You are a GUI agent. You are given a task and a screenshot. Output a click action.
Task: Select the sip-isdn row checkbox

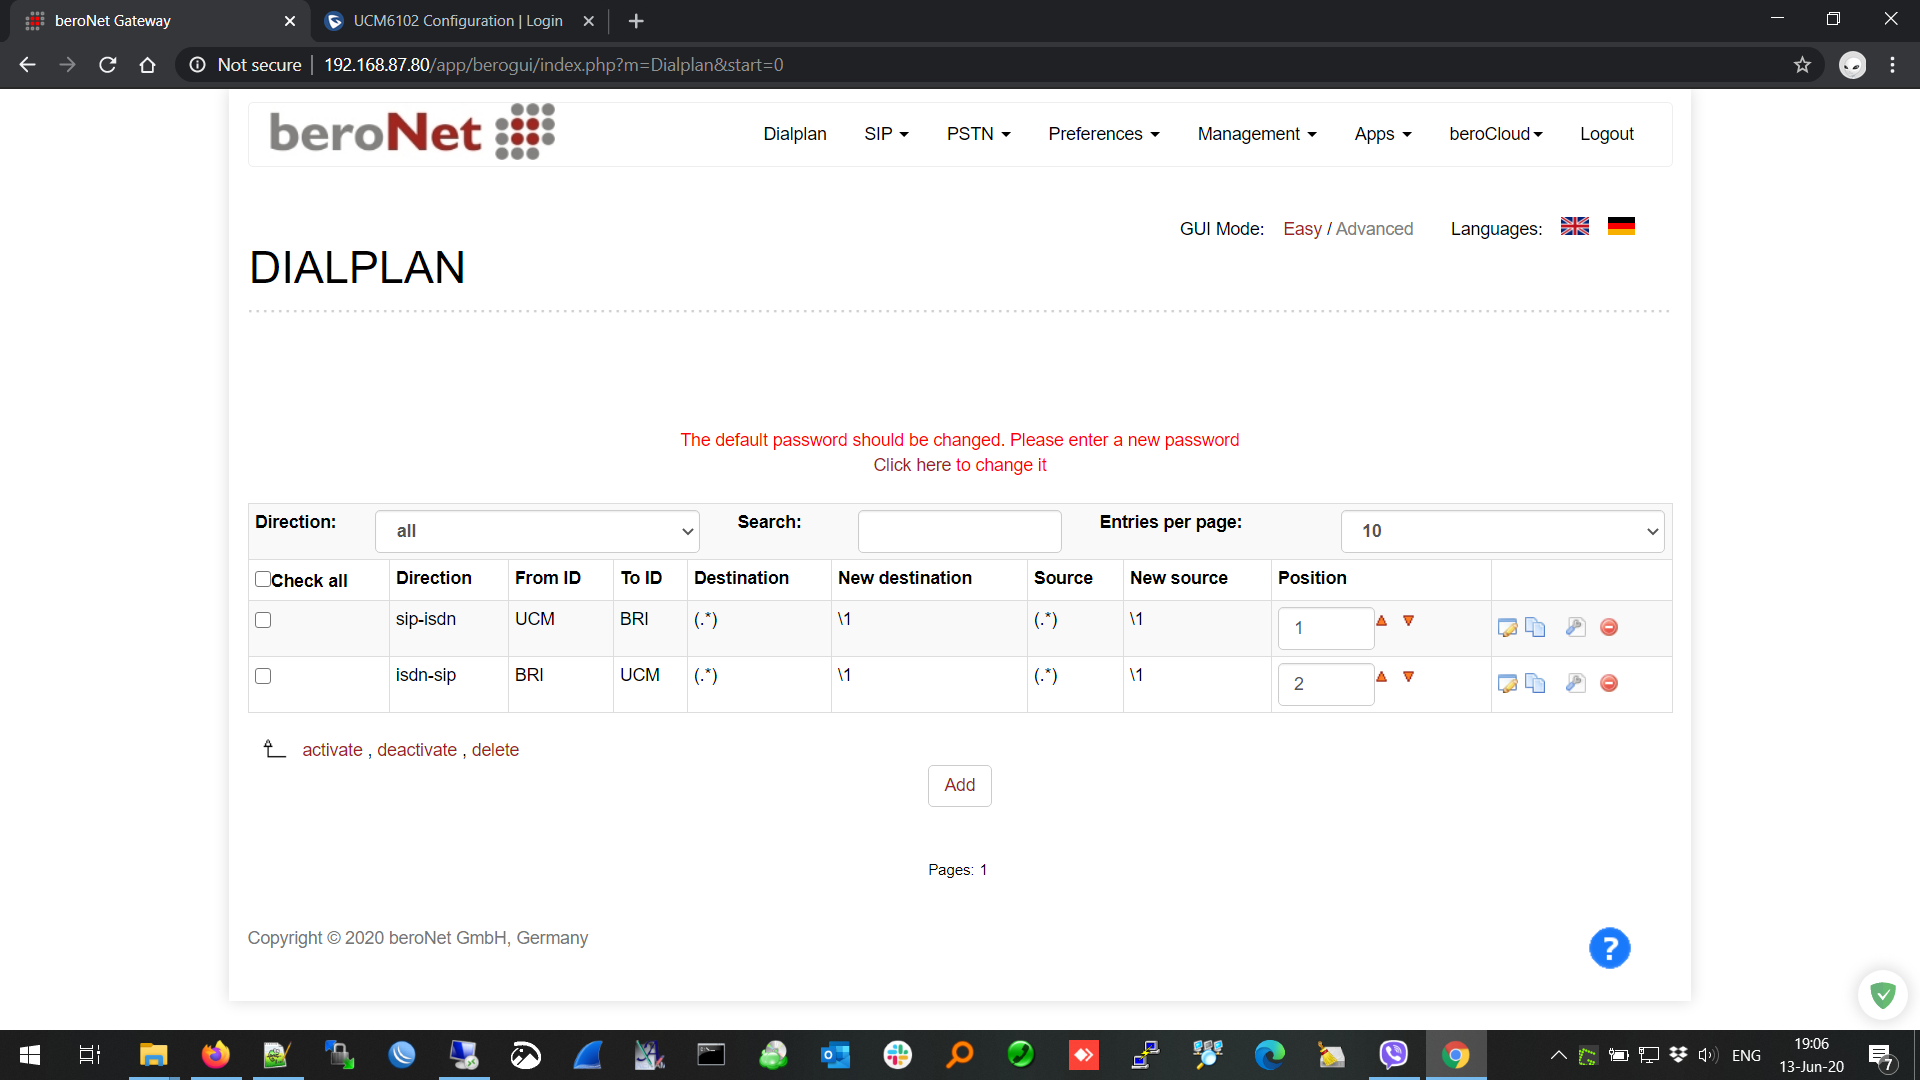pyautogui.click(x=263, y=620)
